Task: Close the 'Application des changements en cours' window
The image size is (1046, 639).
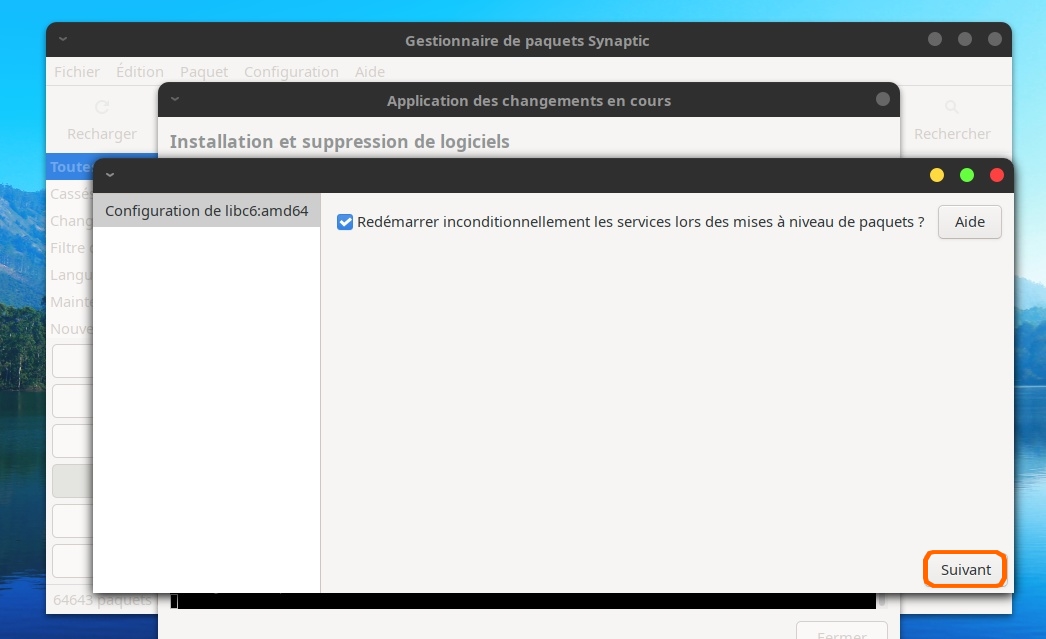Action: [882, 100]
